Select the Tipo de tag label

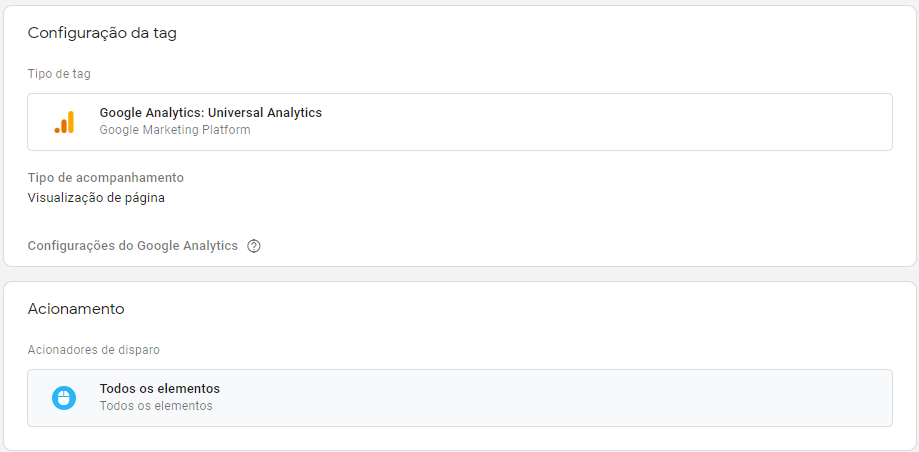(59, 74)
